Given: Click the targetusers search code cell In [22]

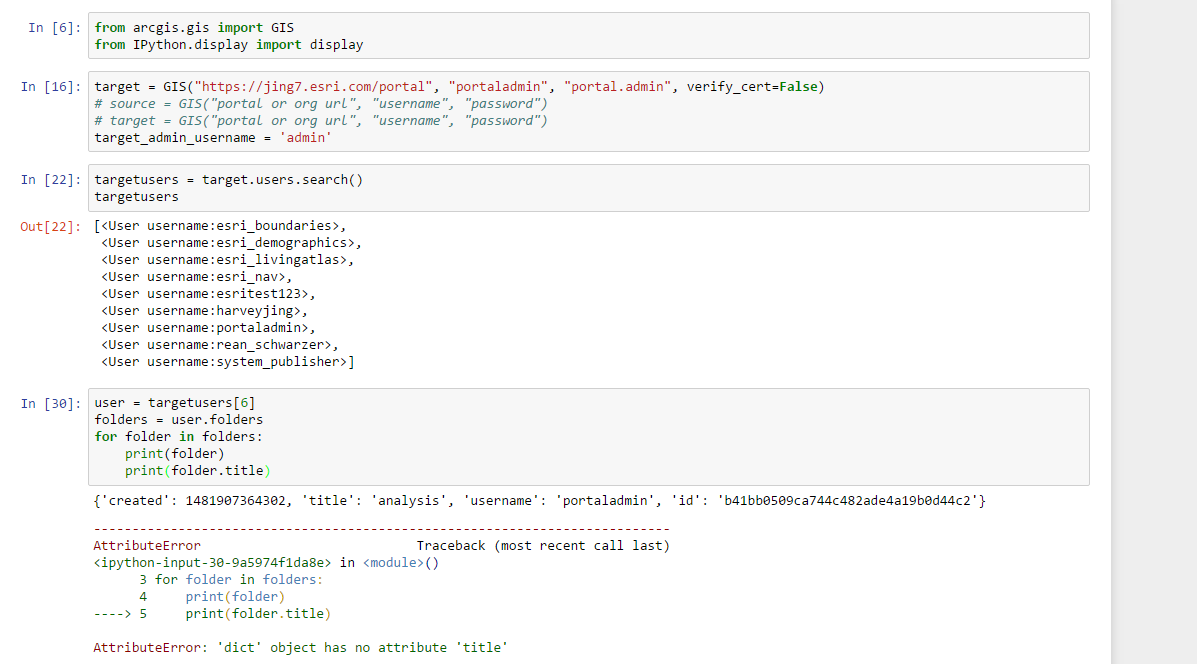Looking at the screenshot, I should [x=589, y=189].
